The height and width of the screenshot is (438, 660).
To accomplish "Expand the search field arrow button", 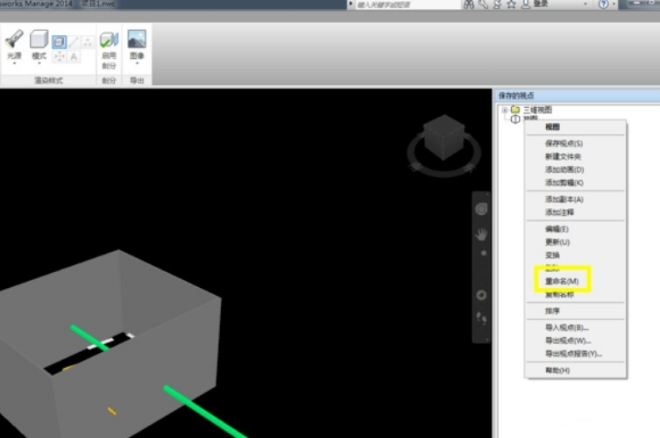I will (351, 4).
